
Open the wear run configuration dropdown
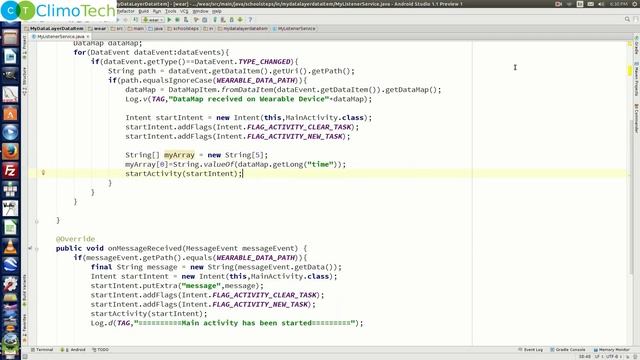pyautogui.click(x=153, y=20)
